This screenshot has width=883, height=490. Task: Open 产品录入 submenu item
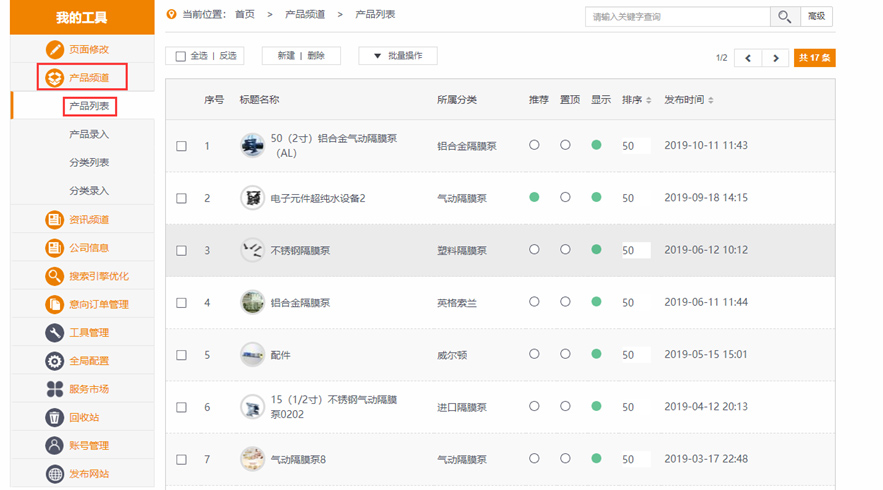click(89, 134)
